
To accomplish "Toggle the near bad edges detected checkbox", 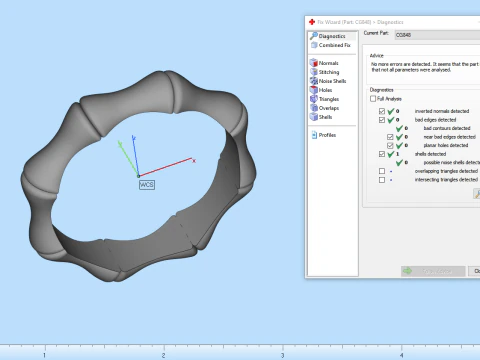I will point(390,137).
